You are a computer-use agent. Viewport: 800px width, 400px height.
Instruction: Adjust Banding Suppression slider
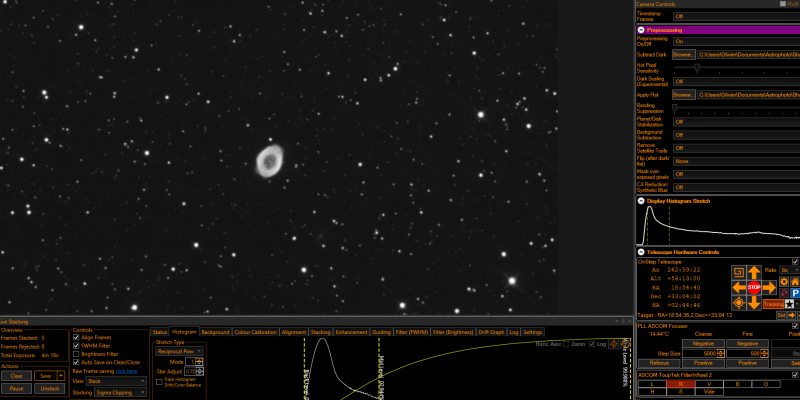(x=674, y=108)
